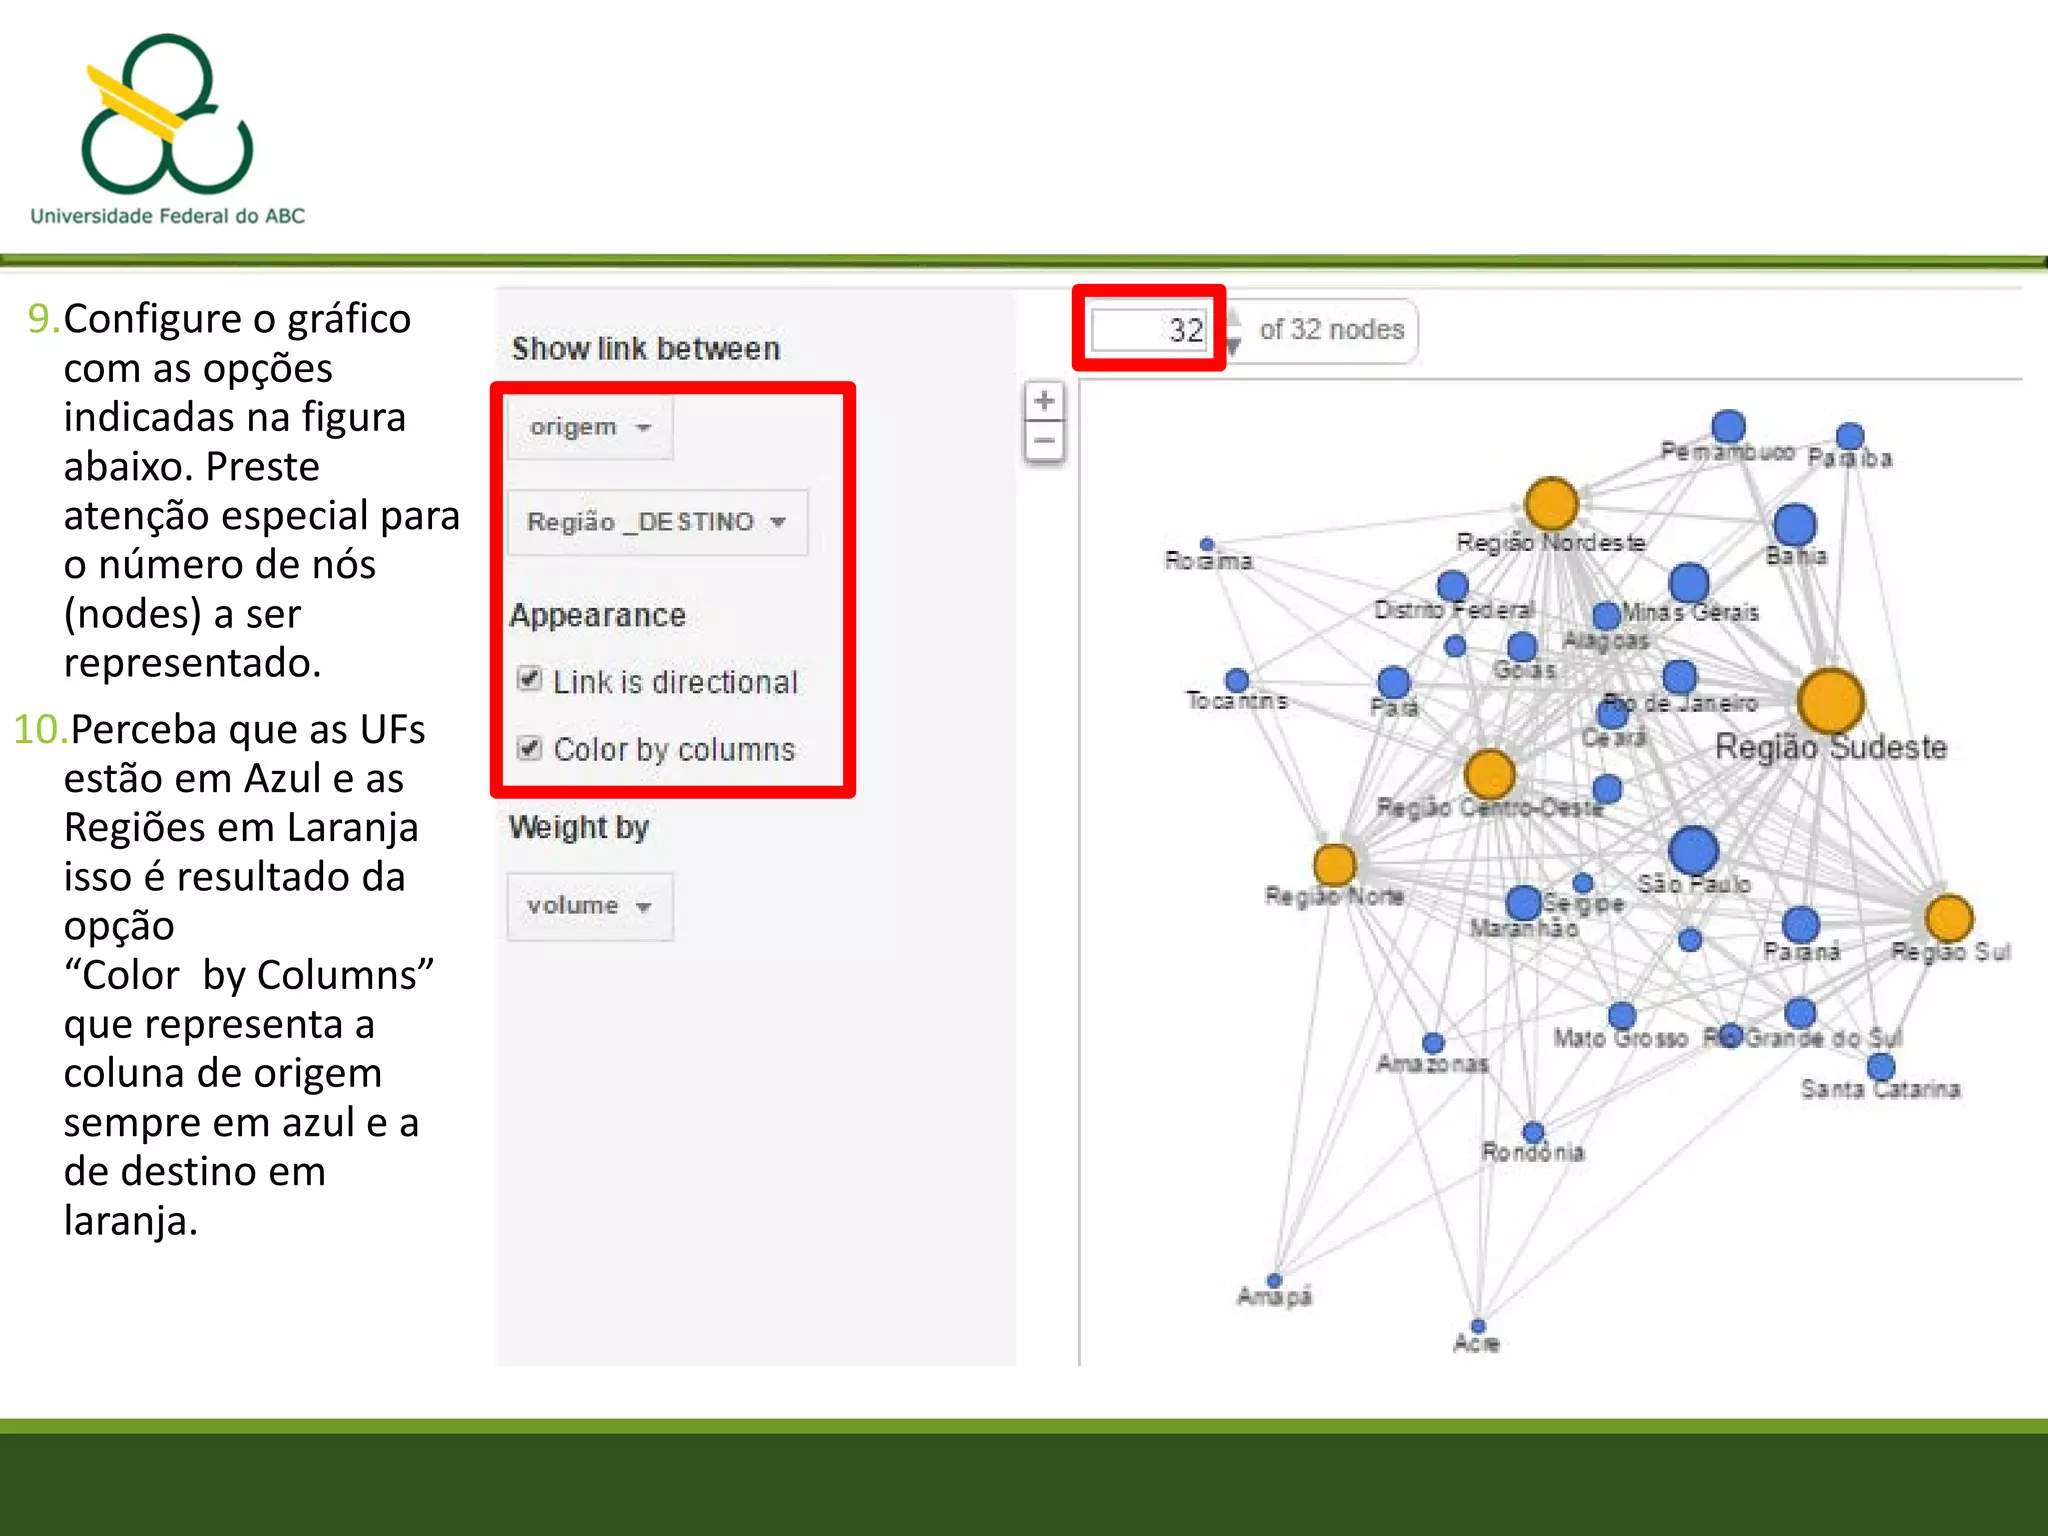Click the 'Rio de Janeiro' node label
2048x1536 pixels.
click(1680, 703)
